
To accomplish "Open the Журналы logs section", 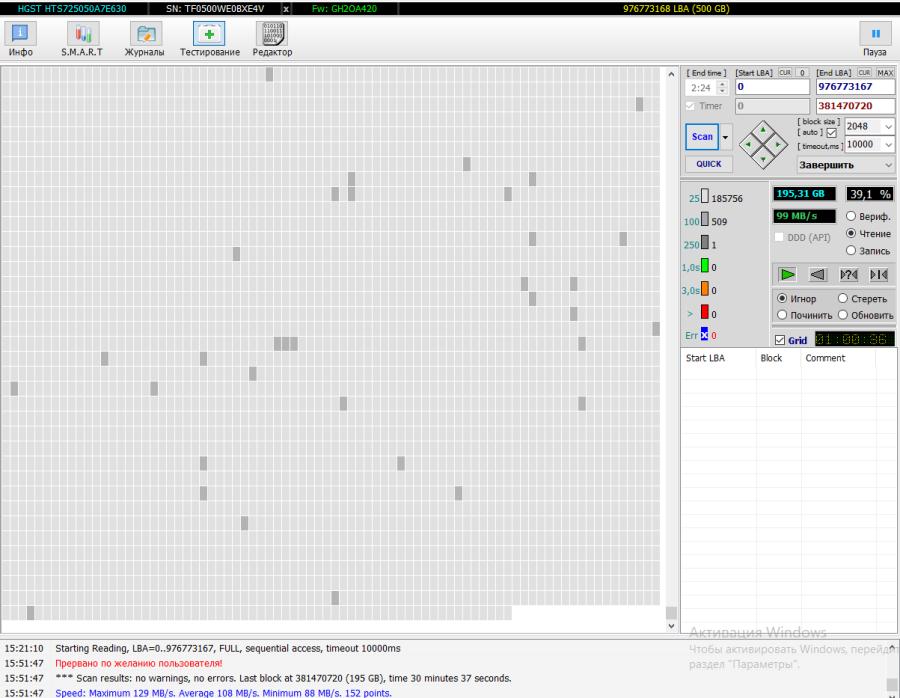I will click(x=145, y=39).
